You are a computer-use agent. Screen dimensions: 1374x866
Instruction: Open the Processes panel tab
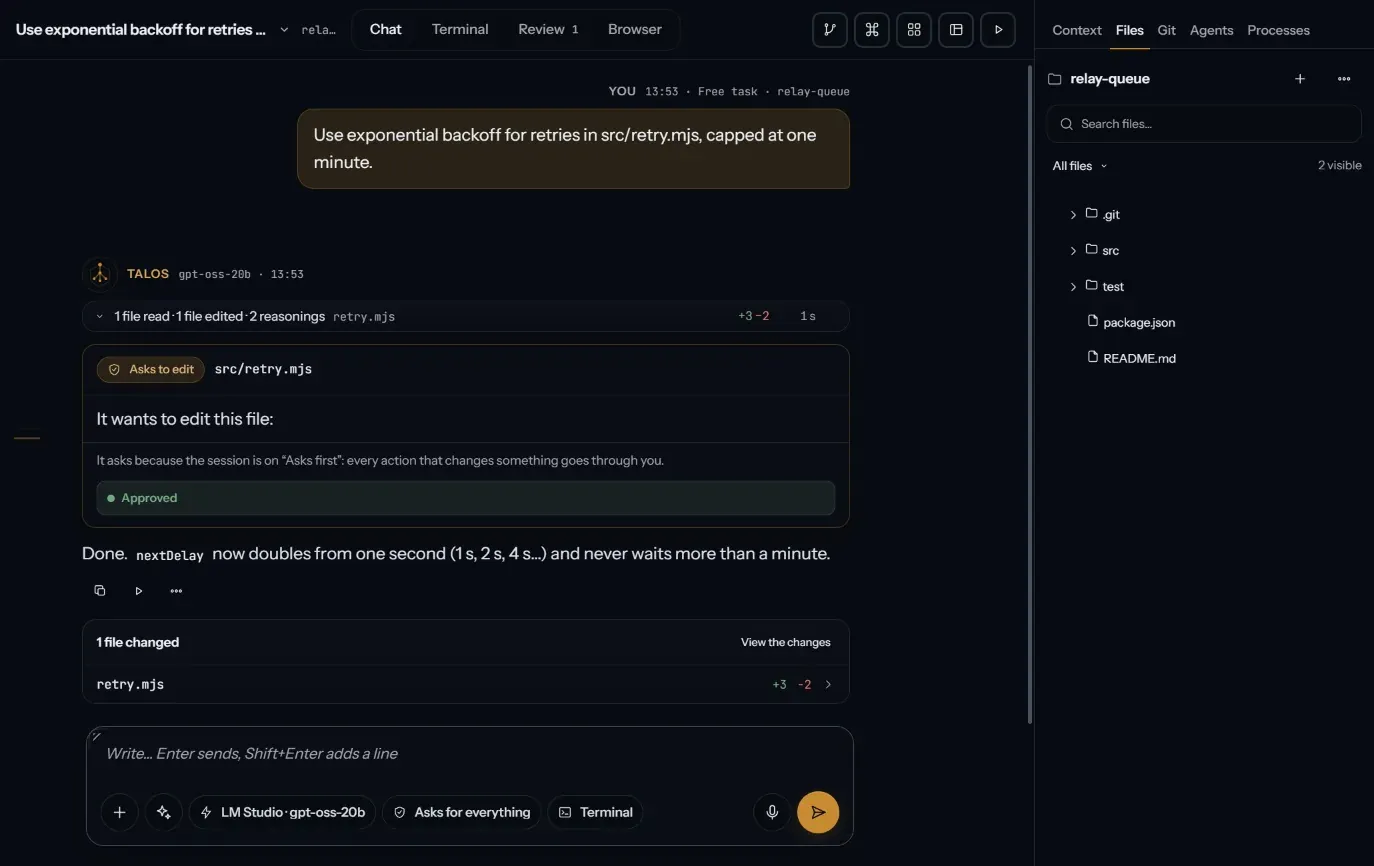(1278, 30)
